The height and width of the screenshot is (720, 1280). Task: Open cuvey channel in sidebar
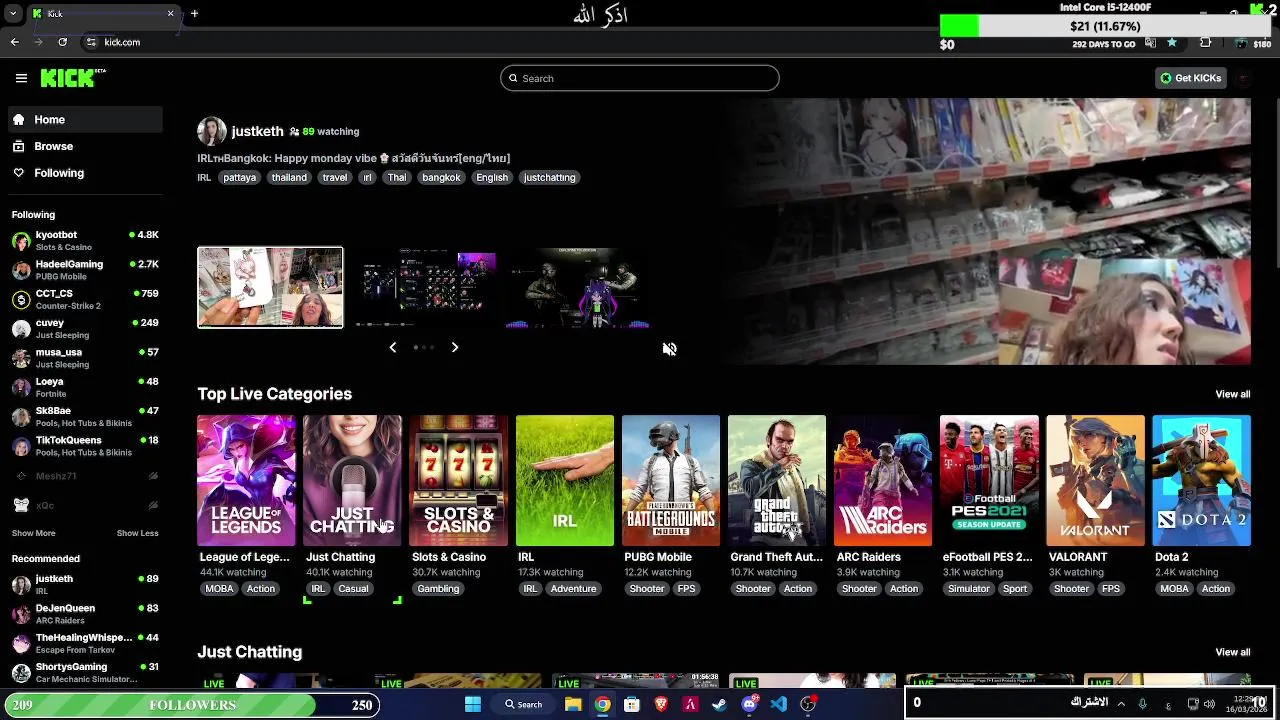85,328
